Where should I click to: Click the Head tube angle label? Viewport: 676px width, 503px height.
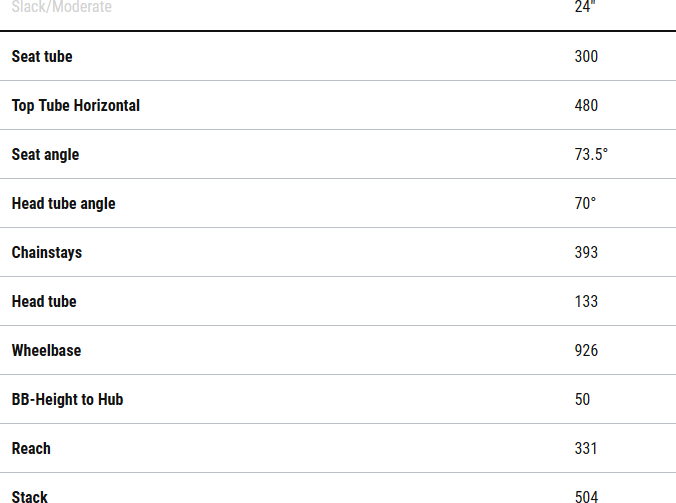[x=63, y=204]
